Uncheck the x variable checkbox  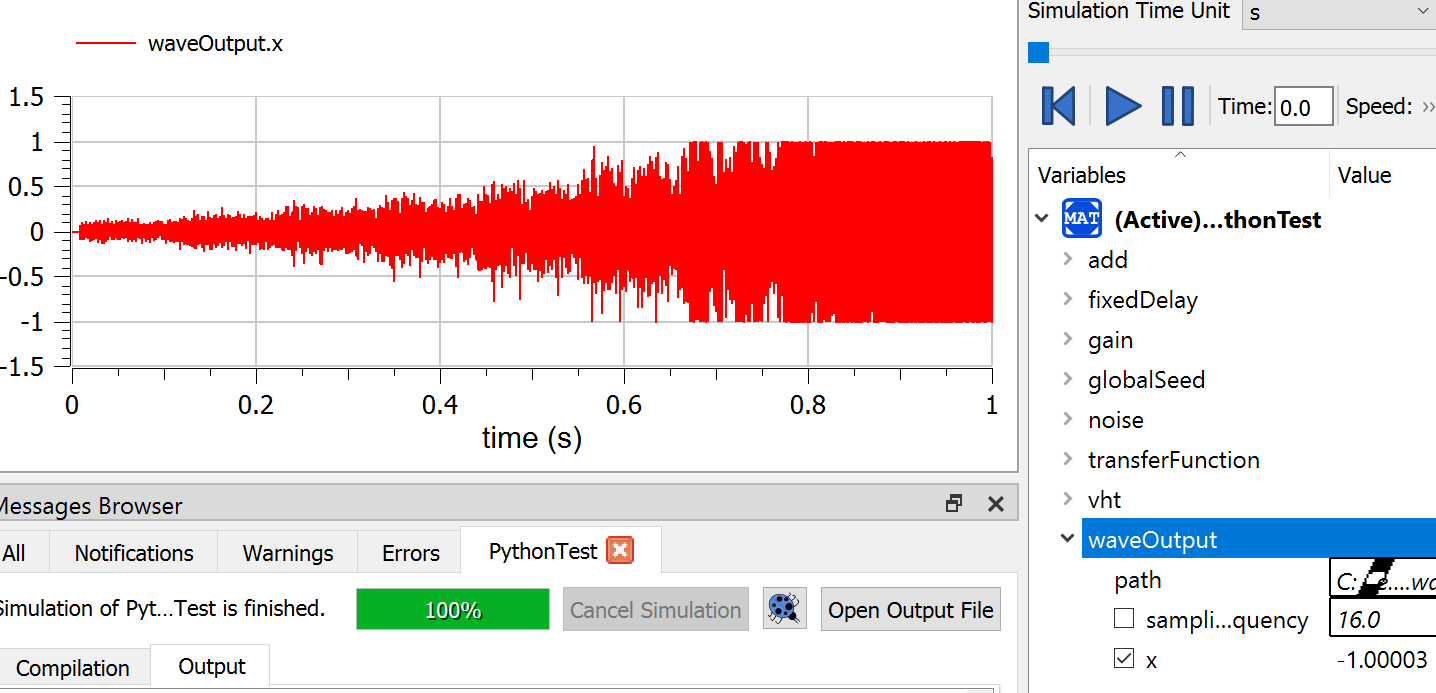(1124, 660)
